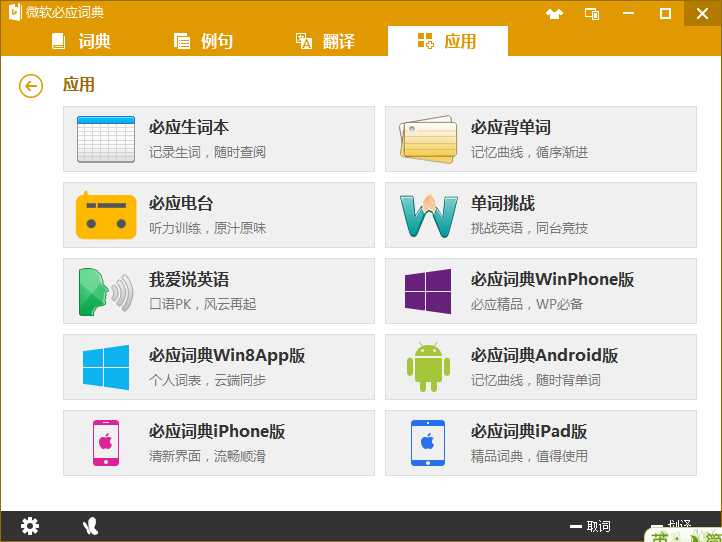Open the 必应背单词 flashcards icon
The image size is (722, 542).
(x=428, y=139)
